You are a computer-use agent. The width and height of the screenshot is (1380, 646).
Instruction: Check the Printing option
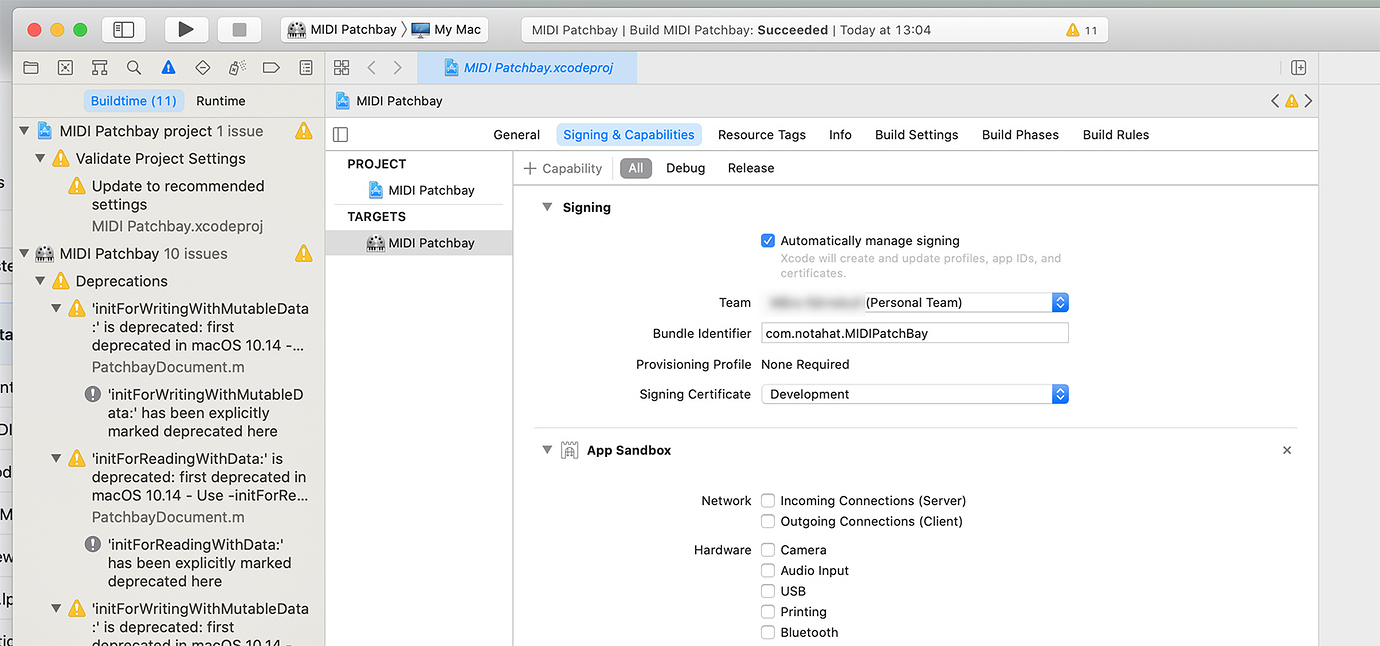768,612
